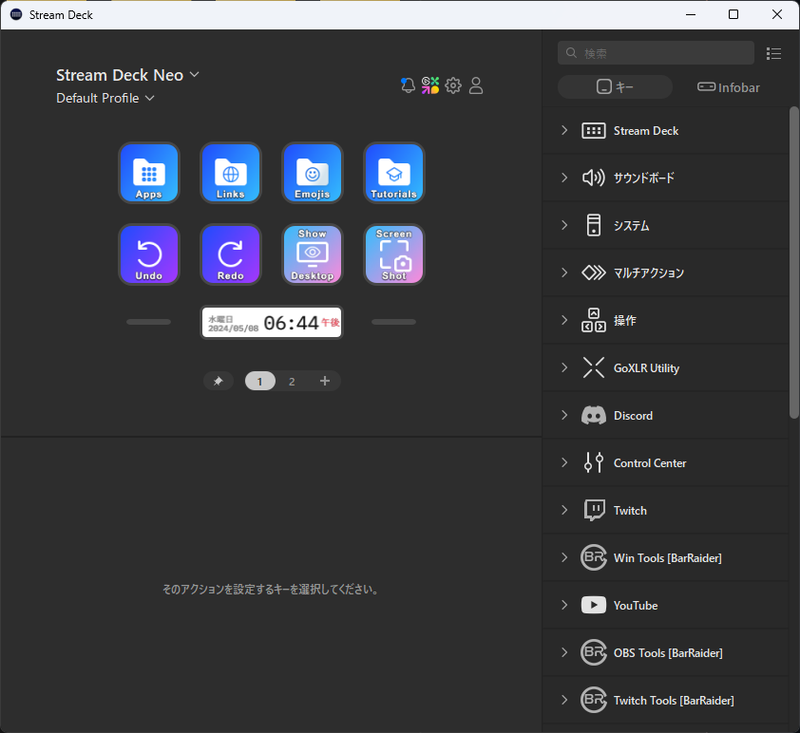Add a new page with the plus button
Viewport: 800px width, 733px height.
pyautogui.click(x=323, y=381)
